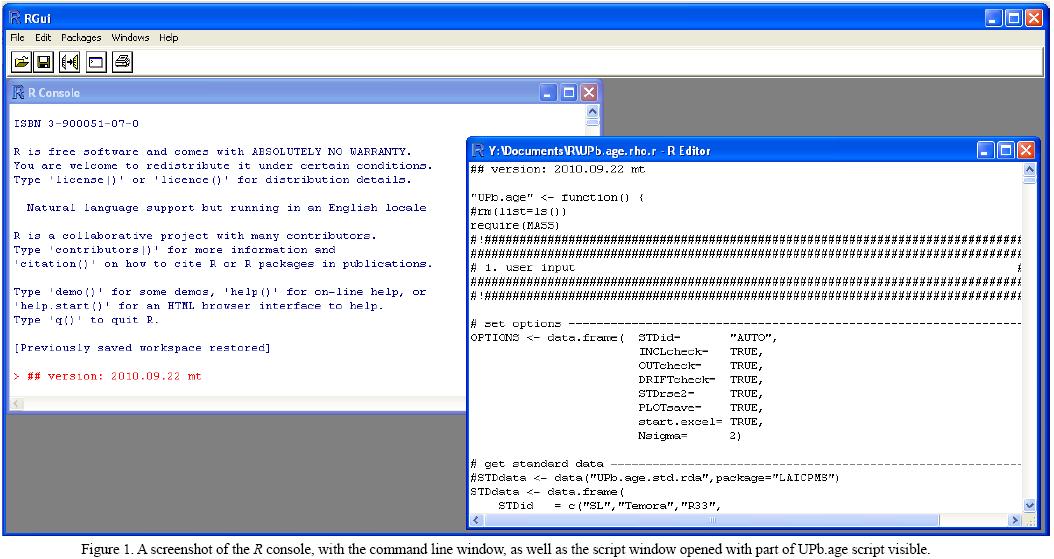
Task: Click the R Console scroll up arrow
Action: 591,113
